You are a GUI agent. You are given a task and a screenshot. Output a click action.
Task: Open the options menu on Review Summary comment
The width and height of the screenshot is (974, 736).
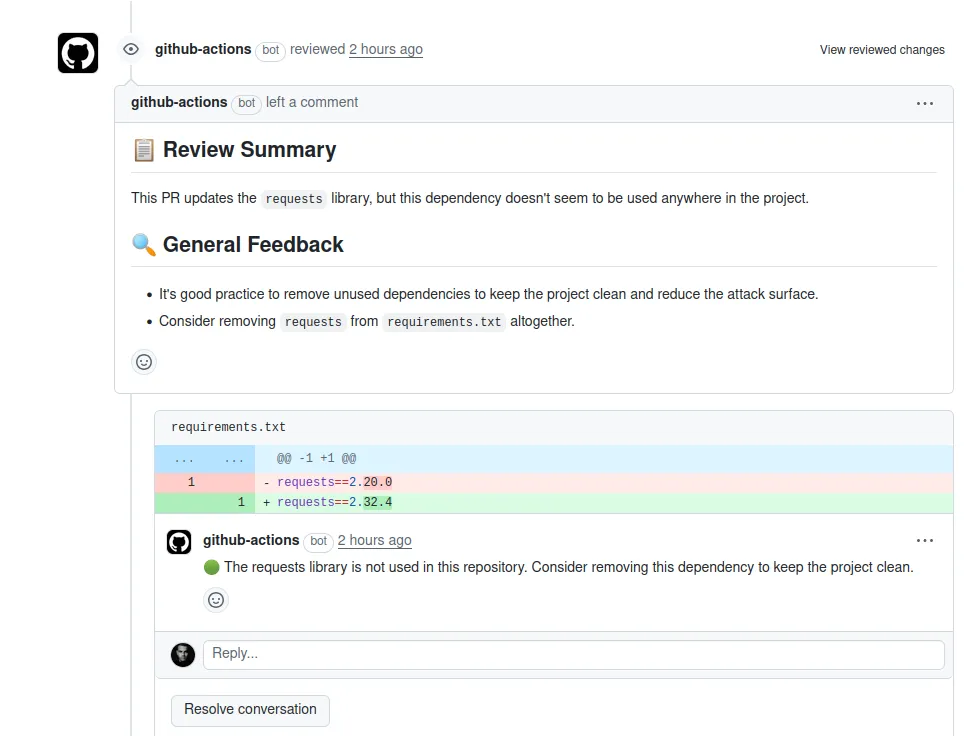924,104
